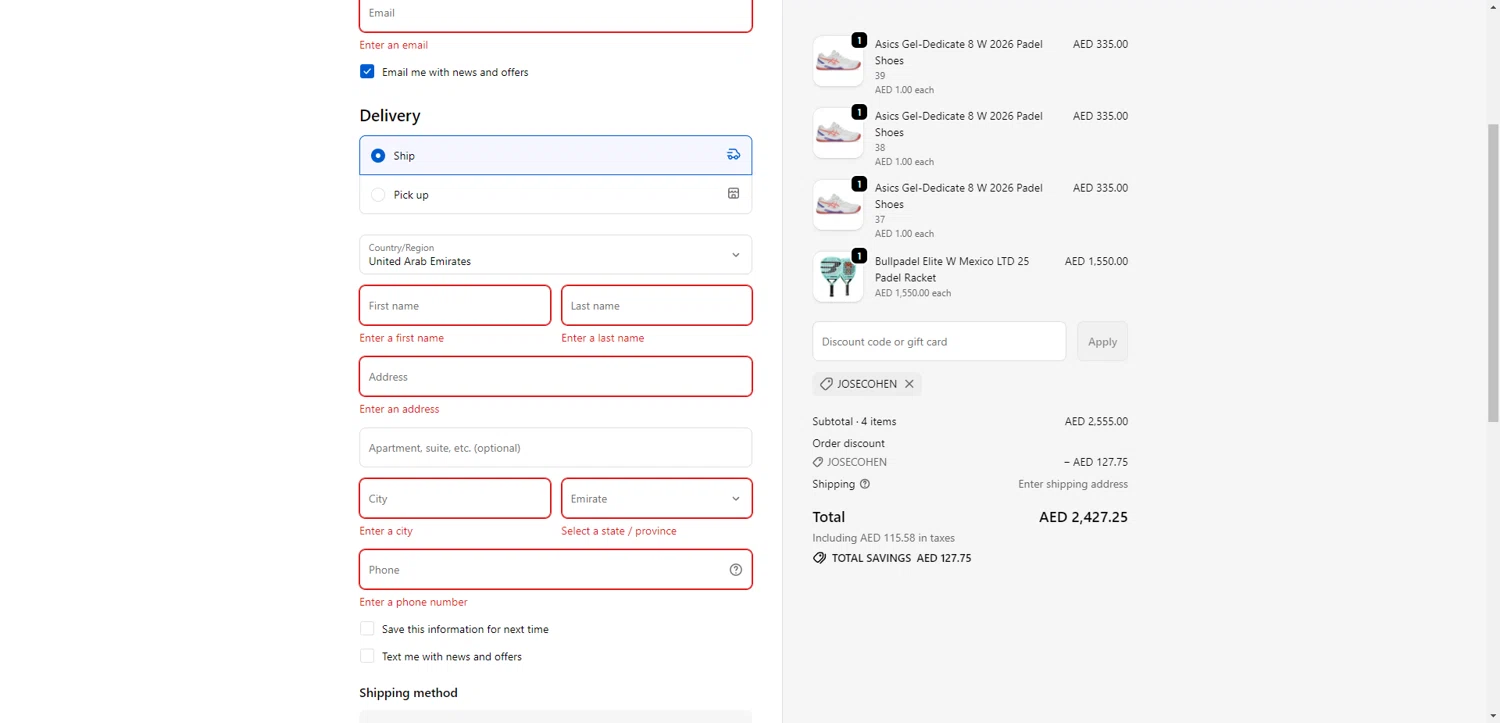The height and width of the screenshot is (723, 1500).
Task: Select the Pick up delivery radio option
Action: [x=378, y=195]
